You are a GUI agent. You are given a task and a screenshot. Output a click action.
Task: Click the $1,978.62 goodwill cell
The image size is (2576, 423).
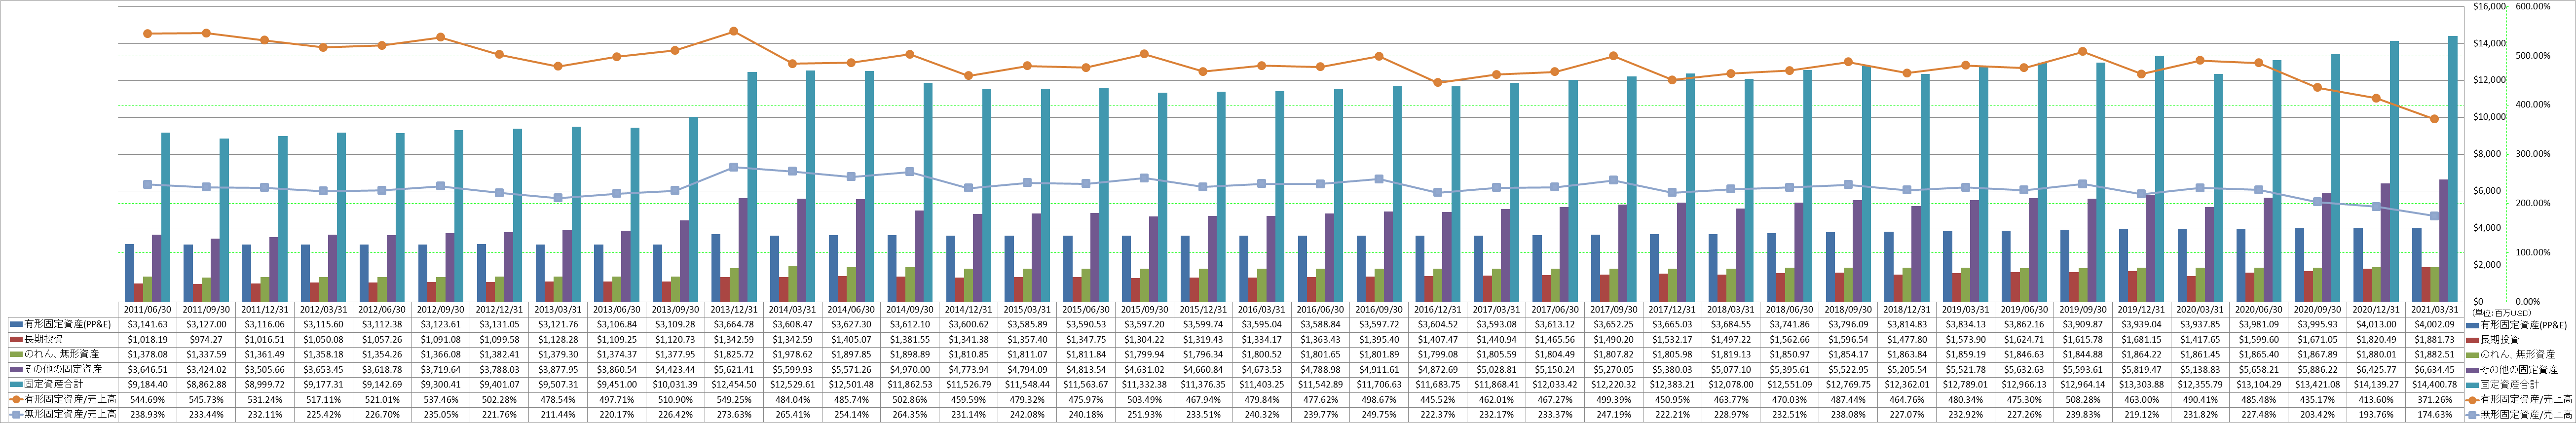793,354
